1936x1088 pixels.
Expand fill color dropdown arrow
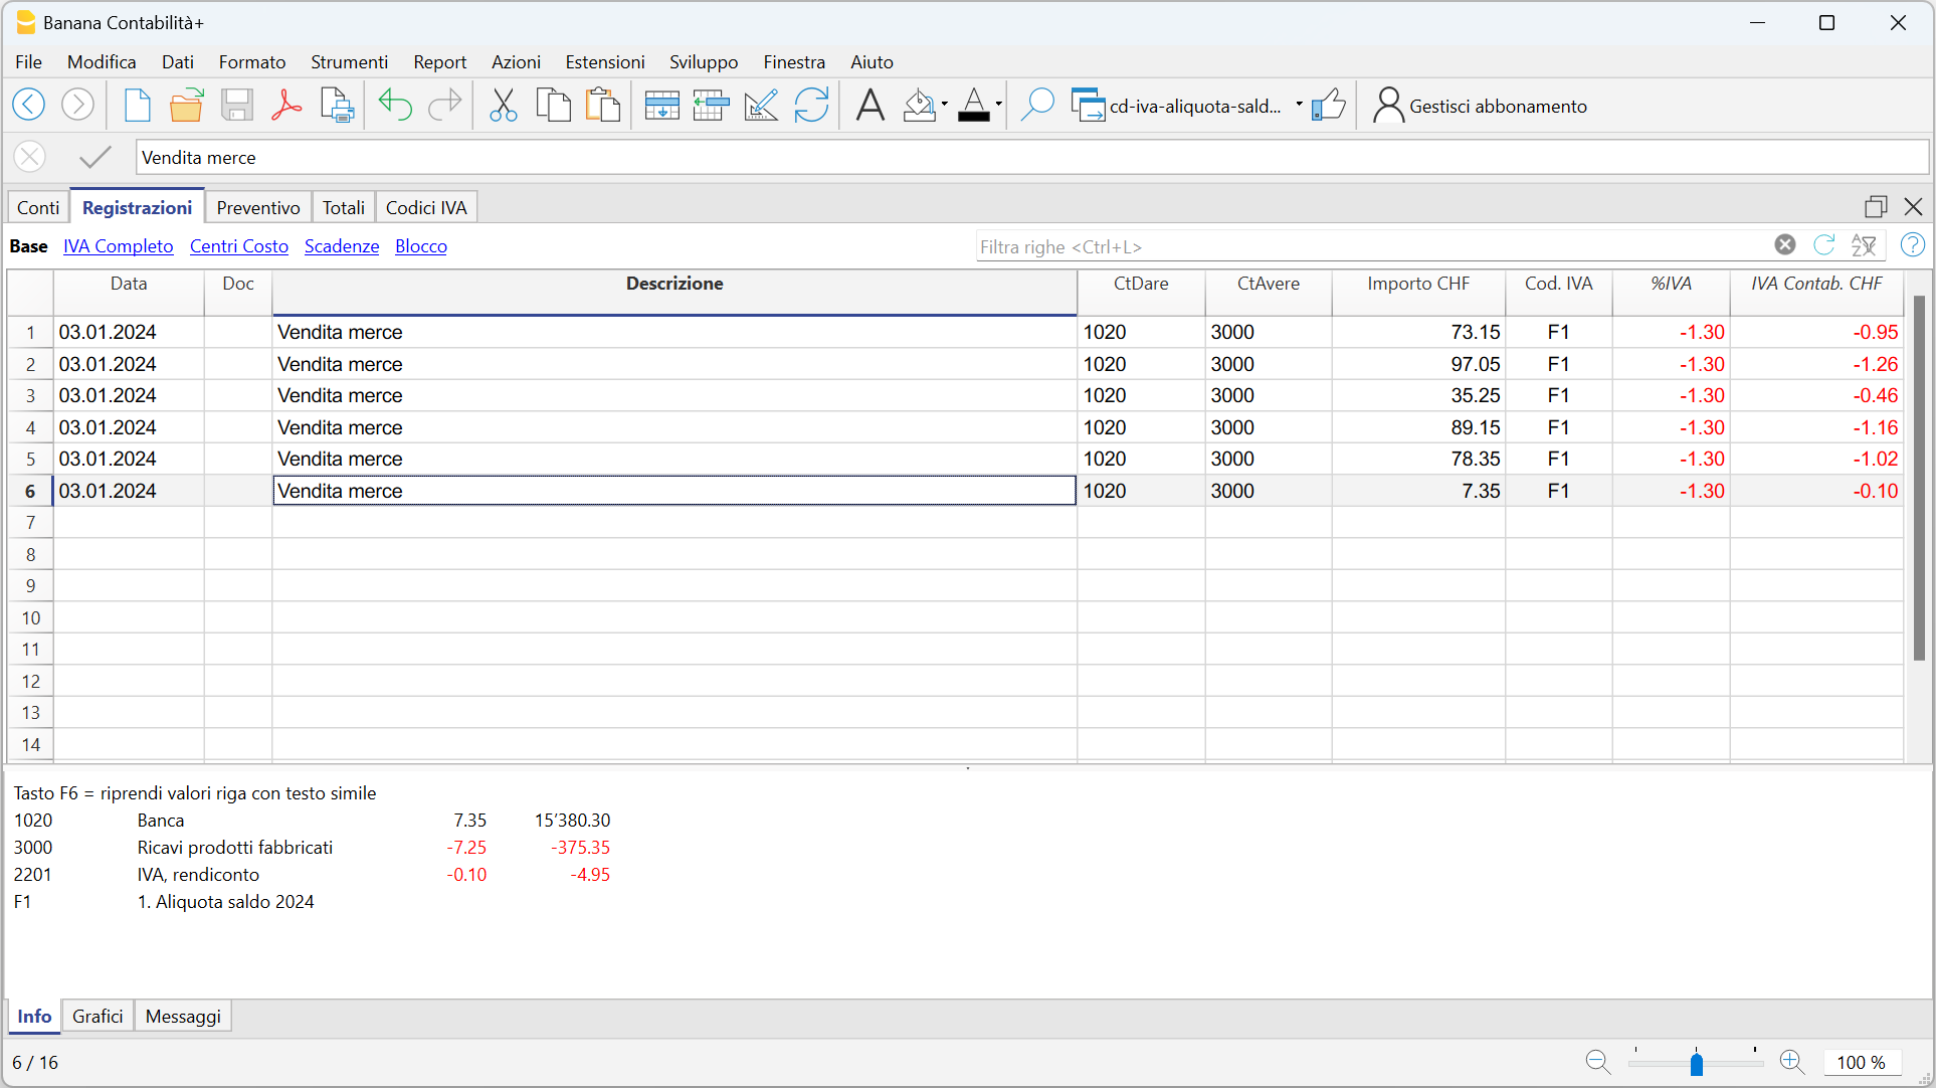[x=944, y=105]
